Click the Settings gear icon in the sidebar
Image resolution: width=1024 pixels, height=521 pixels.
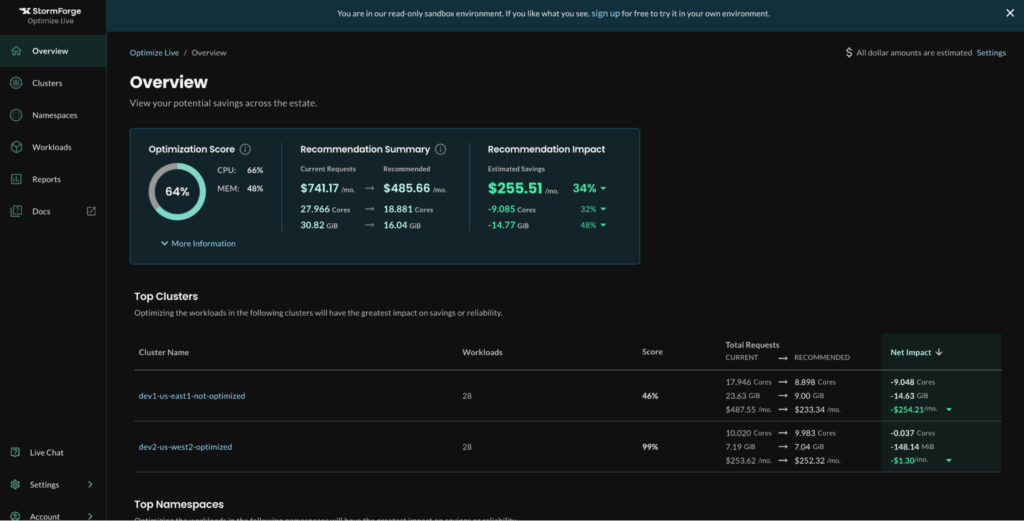[x=15, y=484]
